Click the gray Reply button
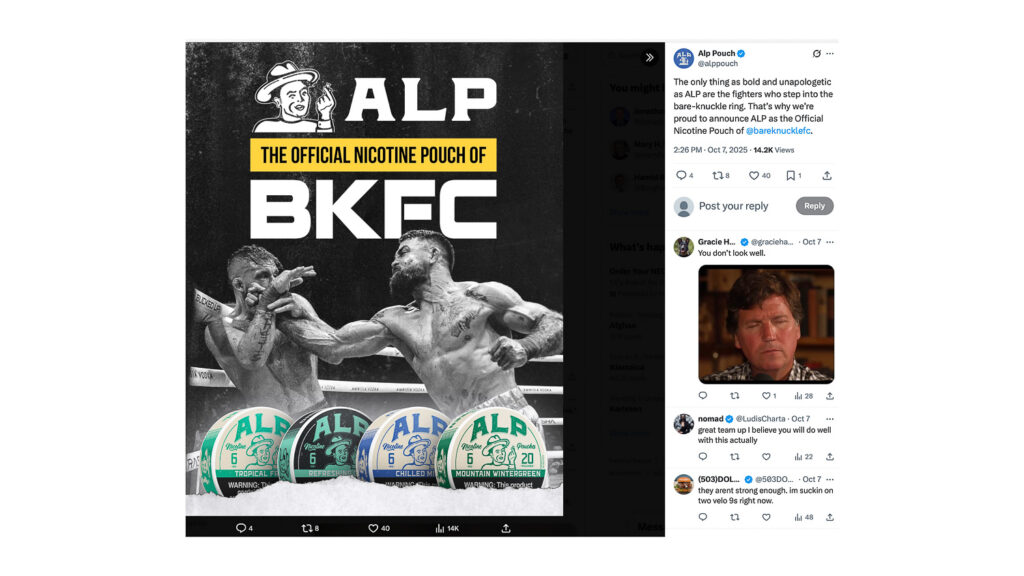1024x576 pixels. (814, 206)
